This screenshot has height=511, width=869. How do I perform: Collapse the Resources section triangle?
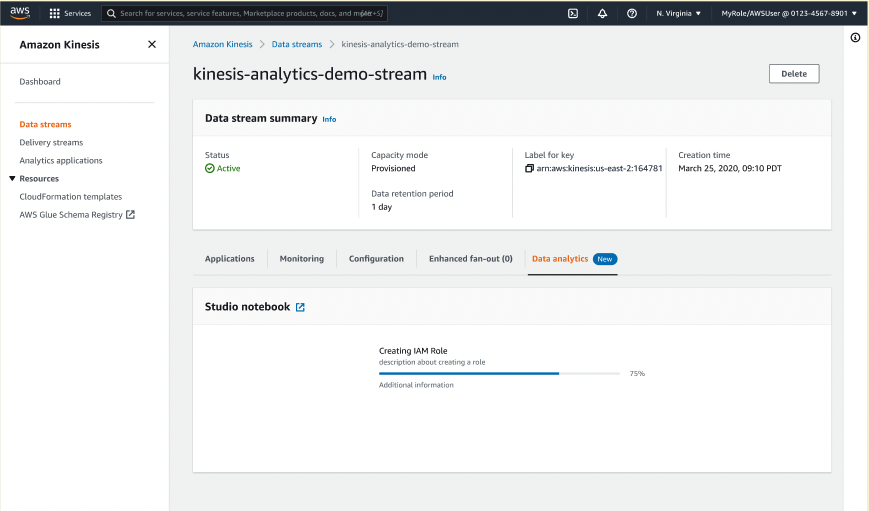pos(12,178)
